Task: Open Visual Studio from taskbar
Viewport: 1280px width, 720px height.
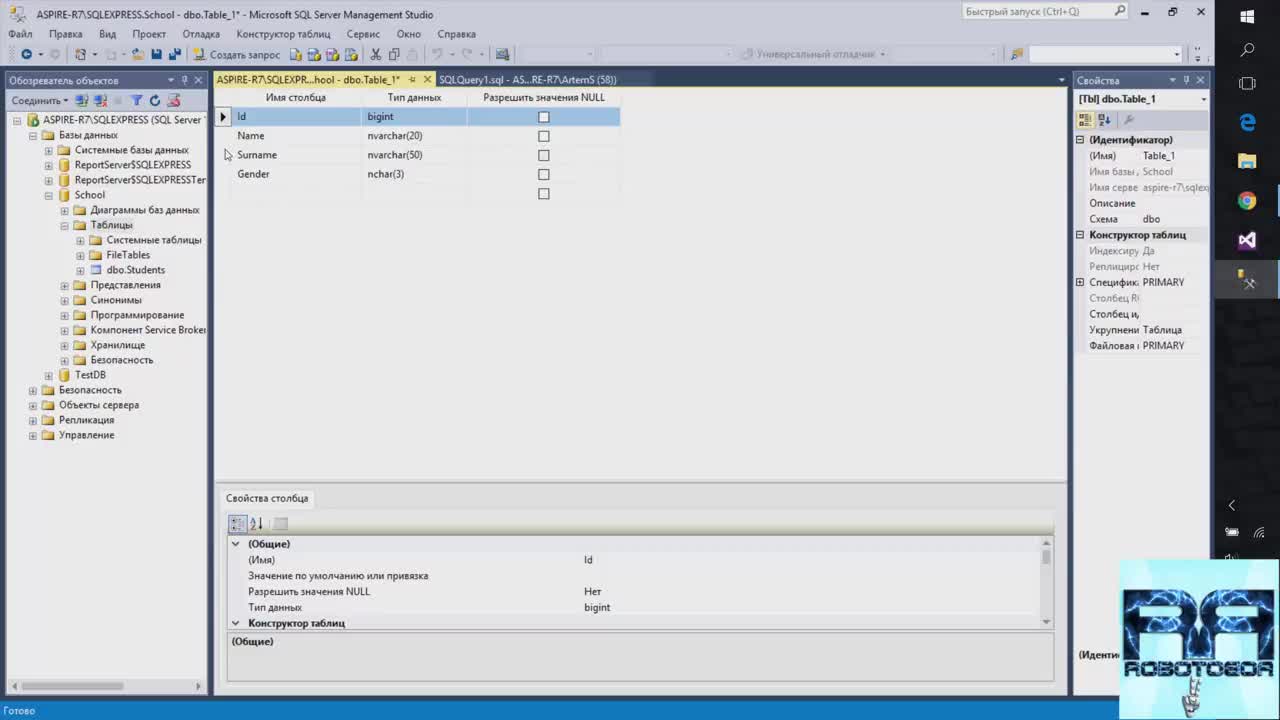Action: [1247, 241]
